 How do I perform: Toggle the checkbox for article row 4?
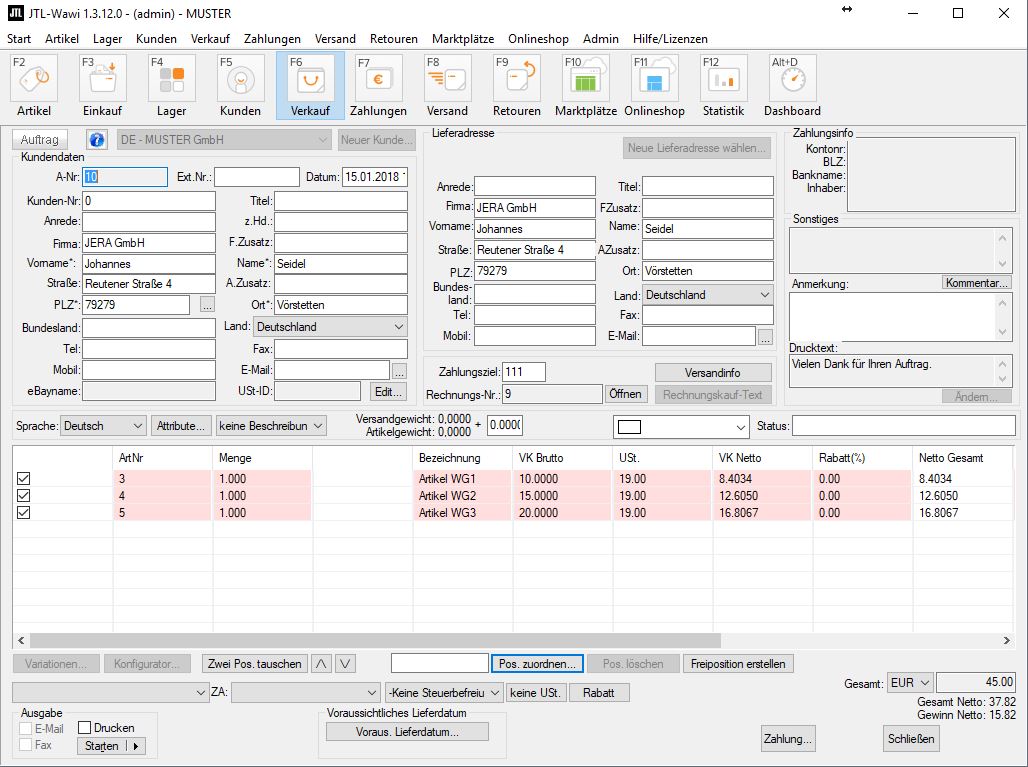coord(24,496)
